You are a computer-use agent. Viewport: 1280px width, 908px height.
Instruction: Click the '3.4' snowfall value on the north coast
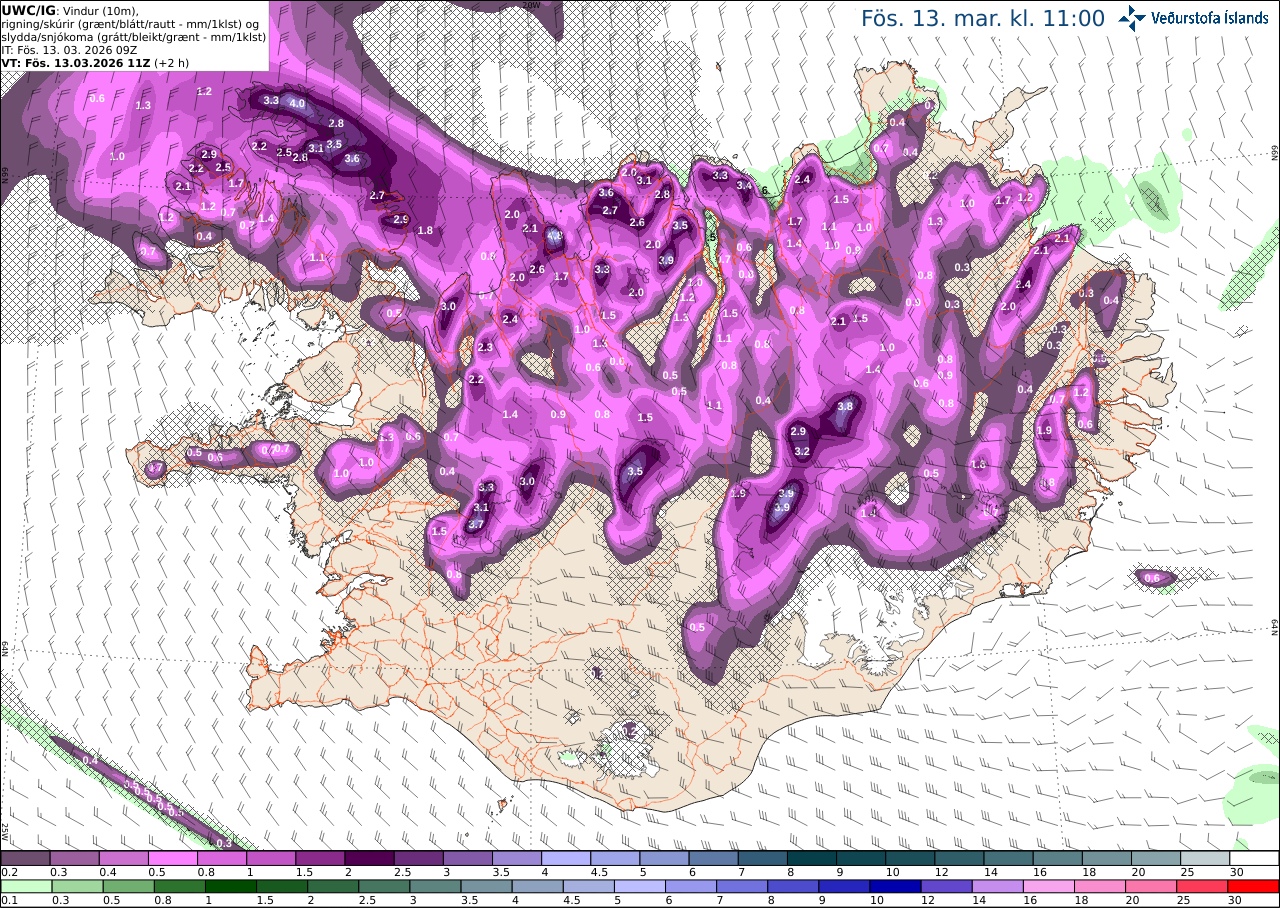744,185
